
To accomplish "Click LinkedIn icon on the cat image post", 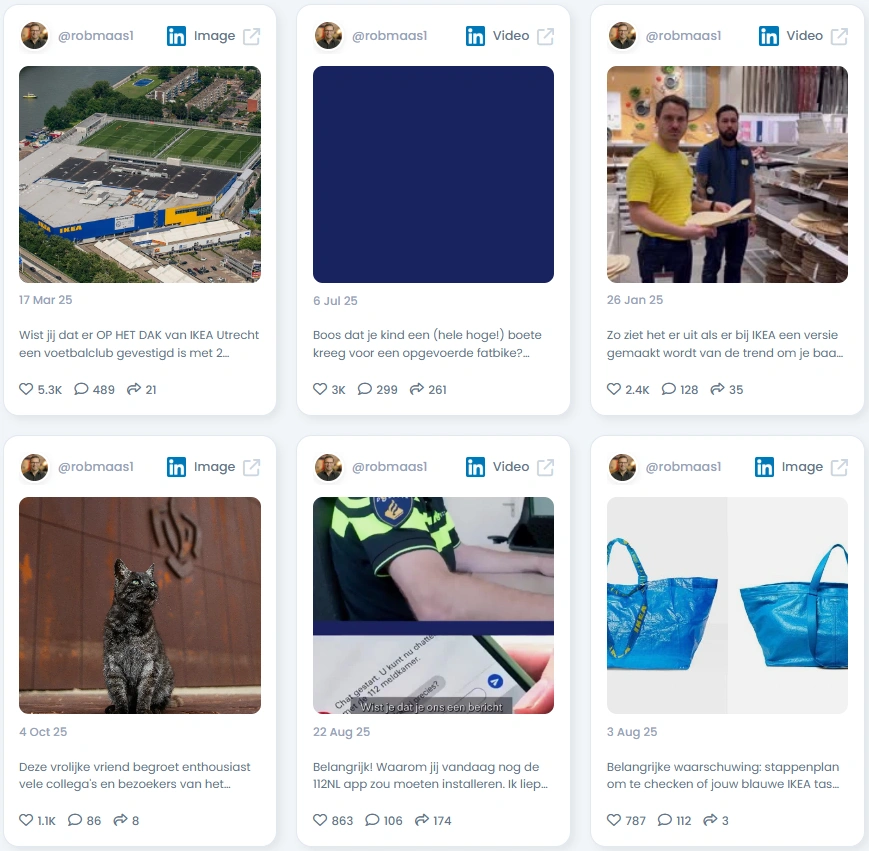I will click(176, 467).
